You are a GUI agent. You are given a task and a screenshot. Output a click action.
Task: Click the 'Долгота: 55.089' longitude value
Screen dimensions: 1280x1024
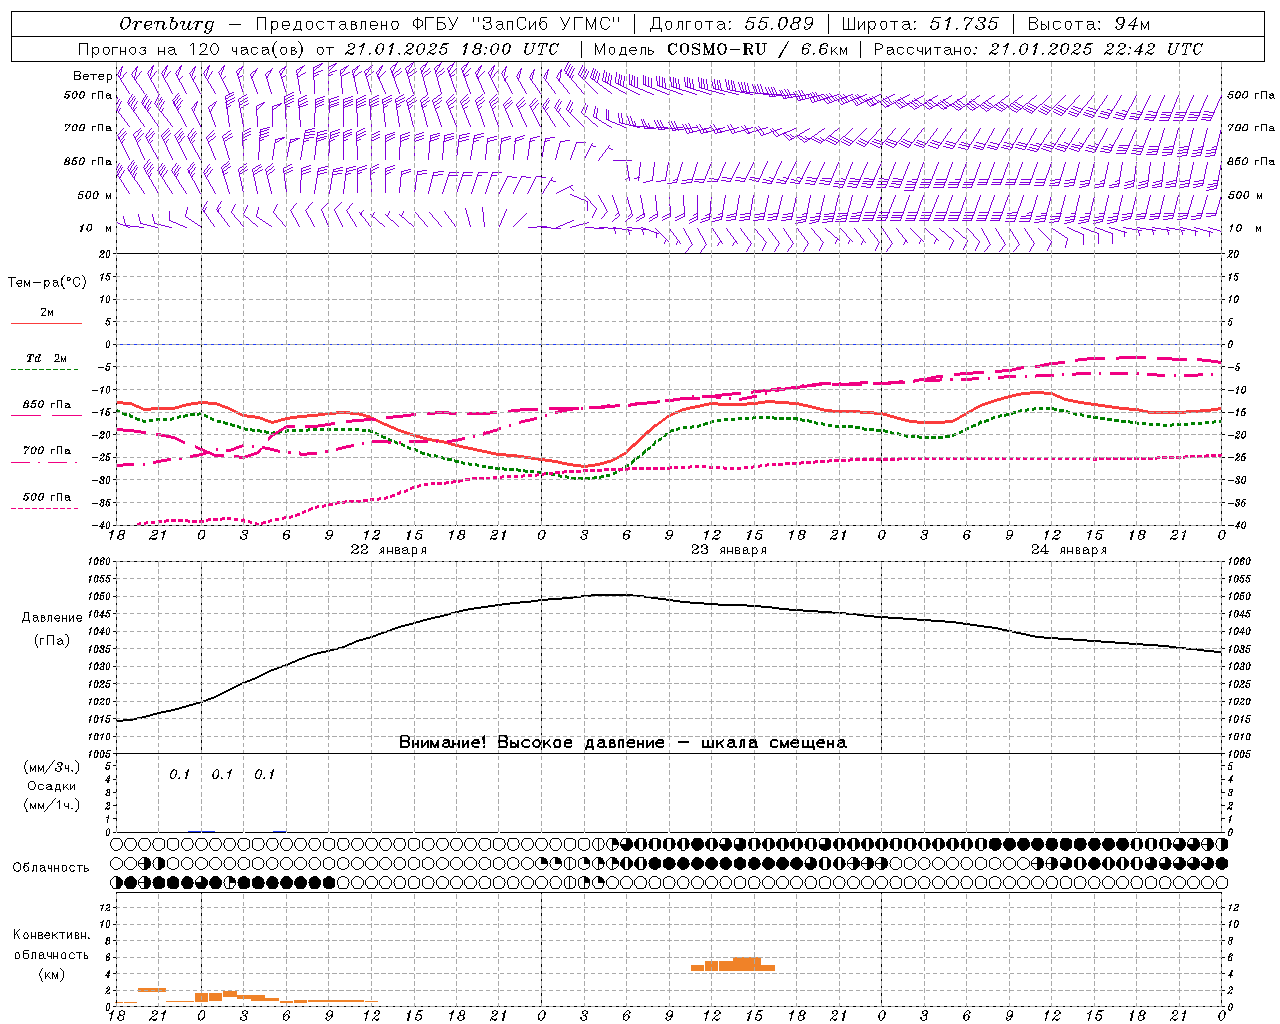pyautogui.click(x=732, y=24)
